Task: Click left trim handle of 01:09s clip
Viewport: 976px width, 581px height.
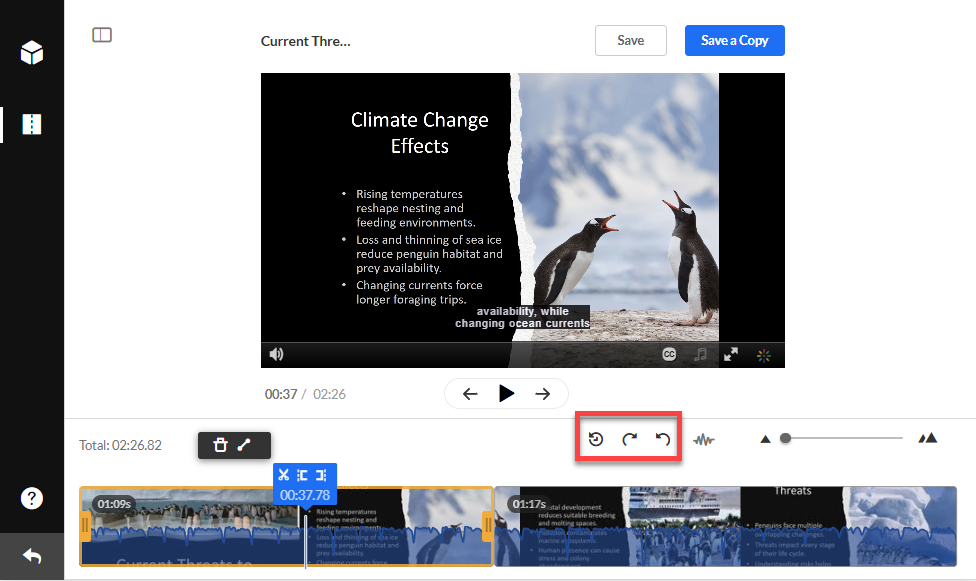Action: coord(85,526)
